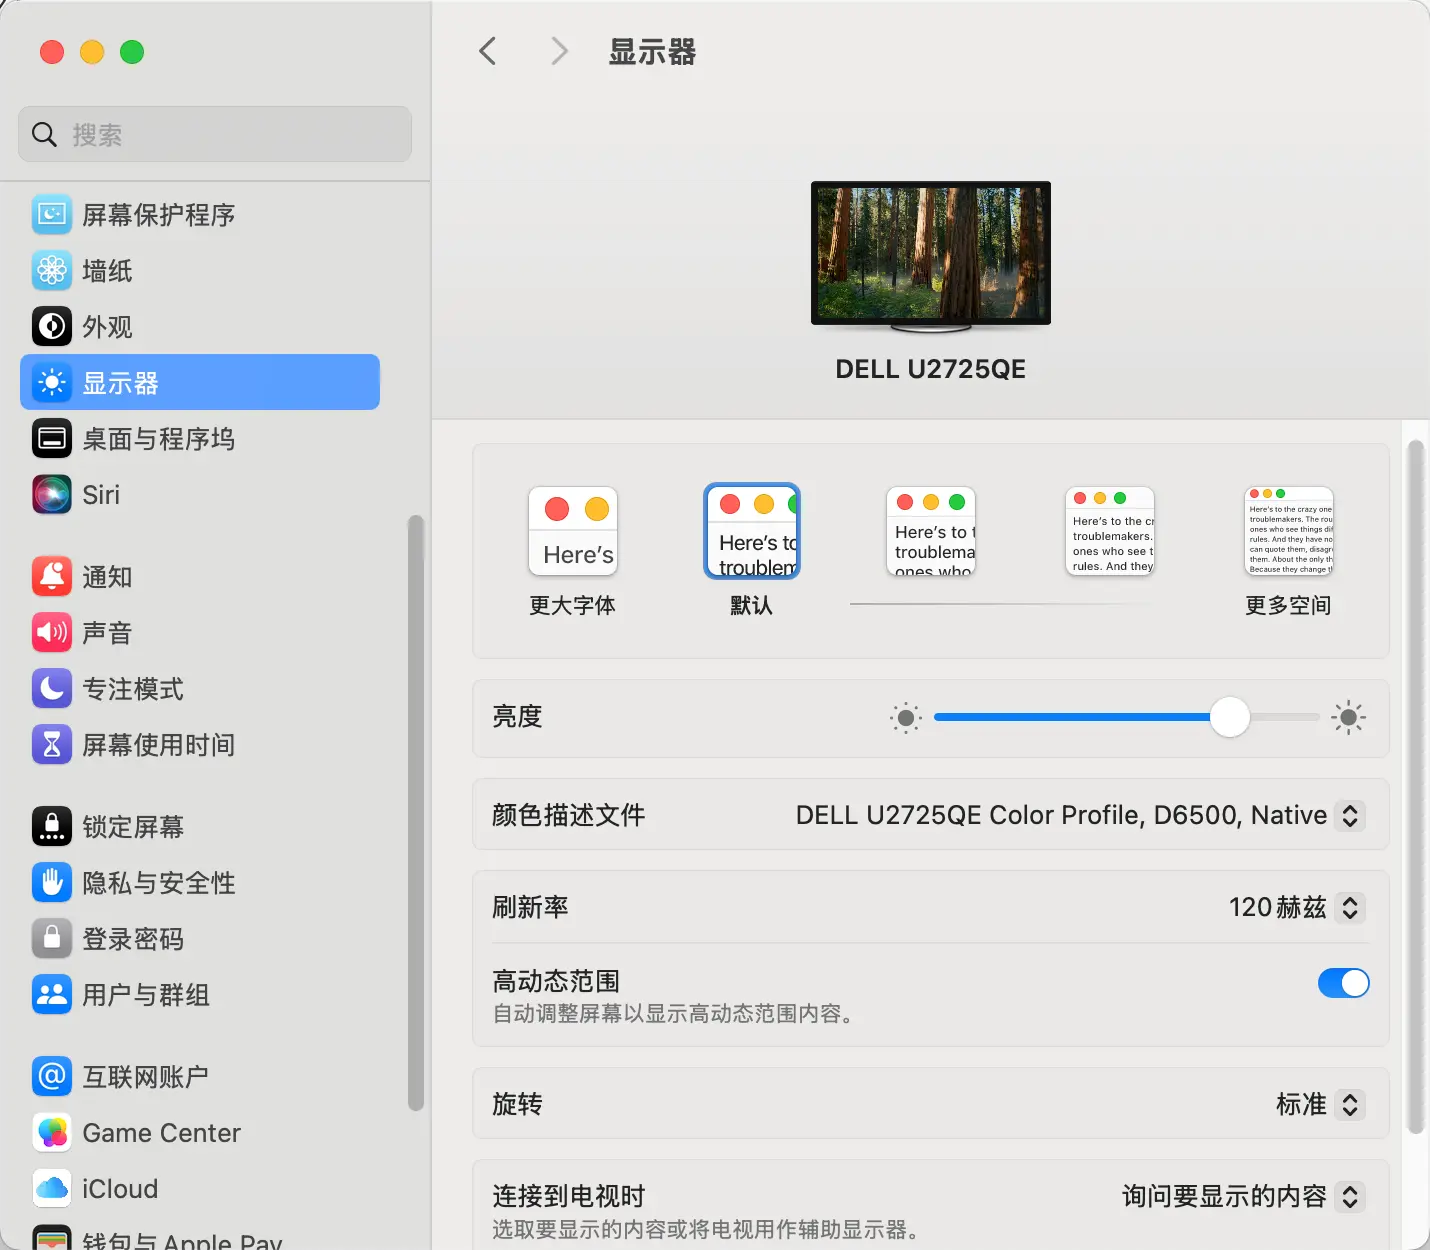Click the Notifications (通知) bell icon
This screenshot has width=1430, height=1250.
52,576
